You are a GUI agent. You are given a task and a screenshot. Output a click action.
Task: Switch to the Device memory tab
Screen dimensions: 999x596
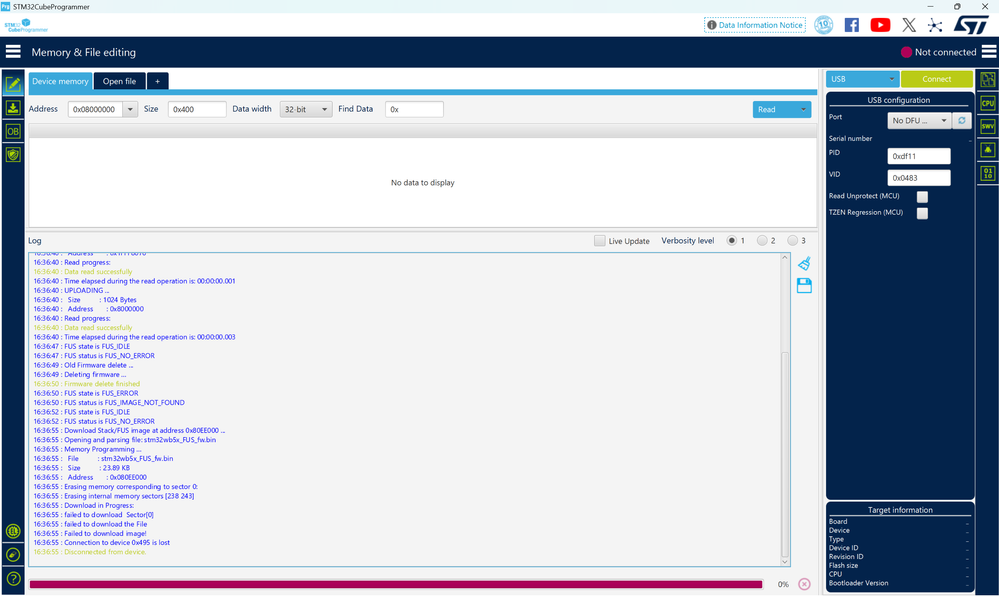60,81
